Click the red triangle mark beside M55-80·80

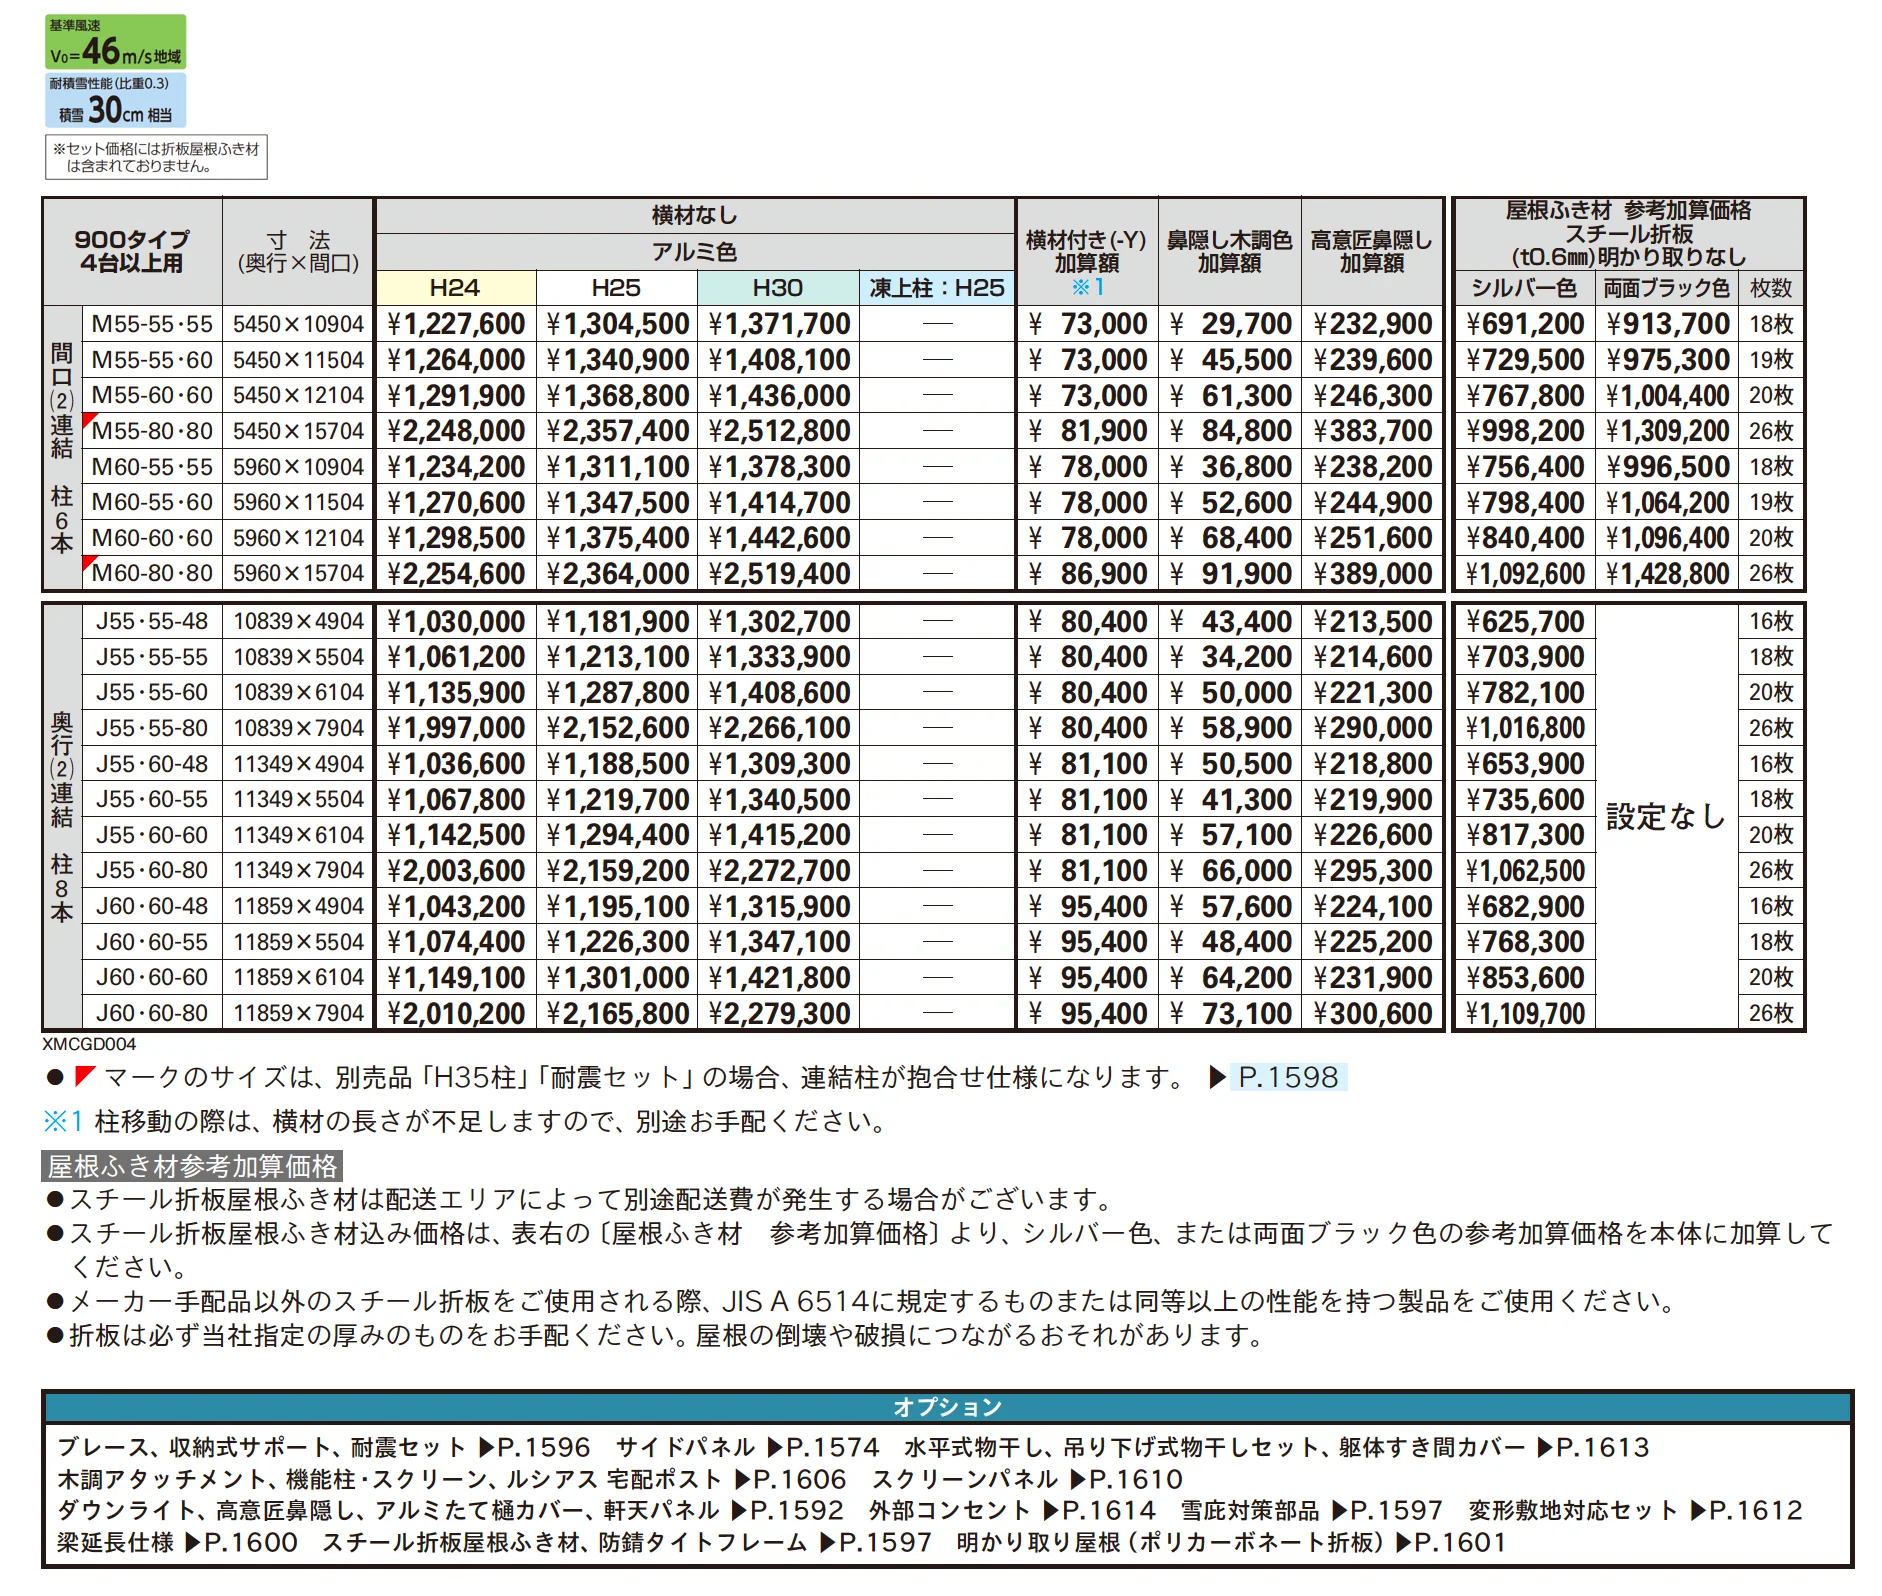89,419
